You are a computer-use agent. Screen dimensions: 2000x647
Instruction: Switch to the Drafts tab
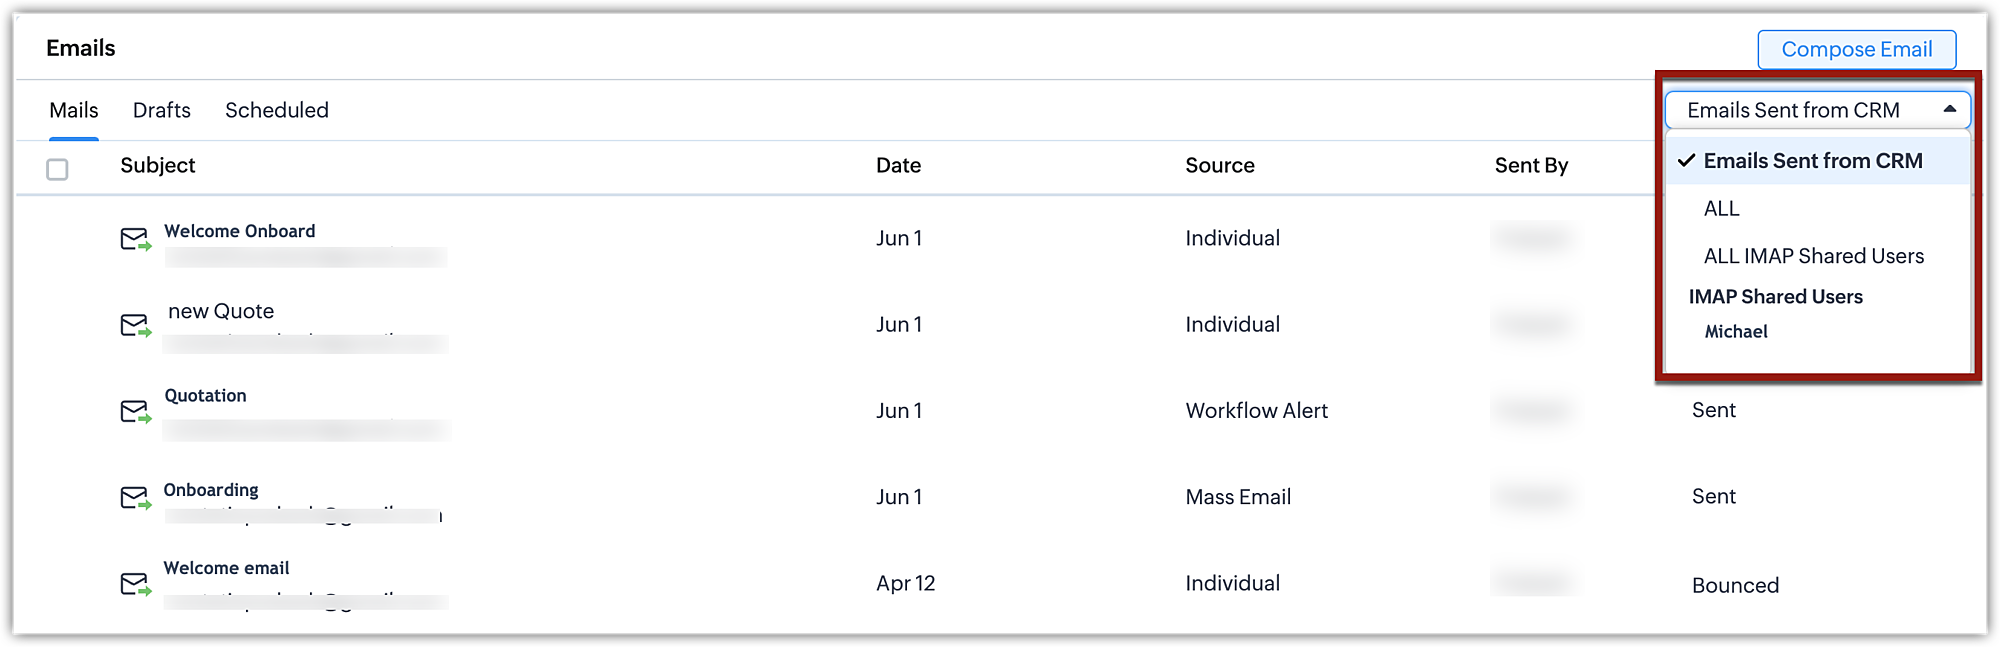(162, 110)
